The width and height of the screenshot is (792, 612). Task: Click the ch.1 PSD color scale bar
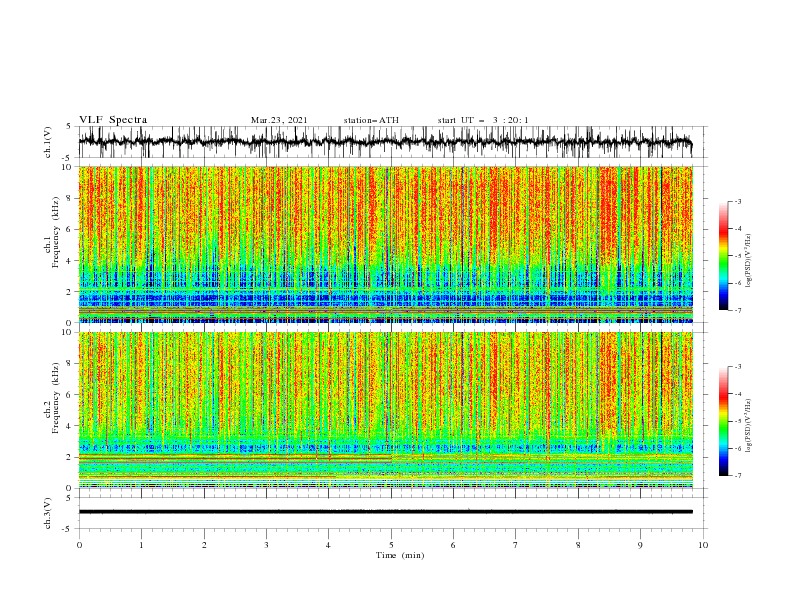click(724, 256)
